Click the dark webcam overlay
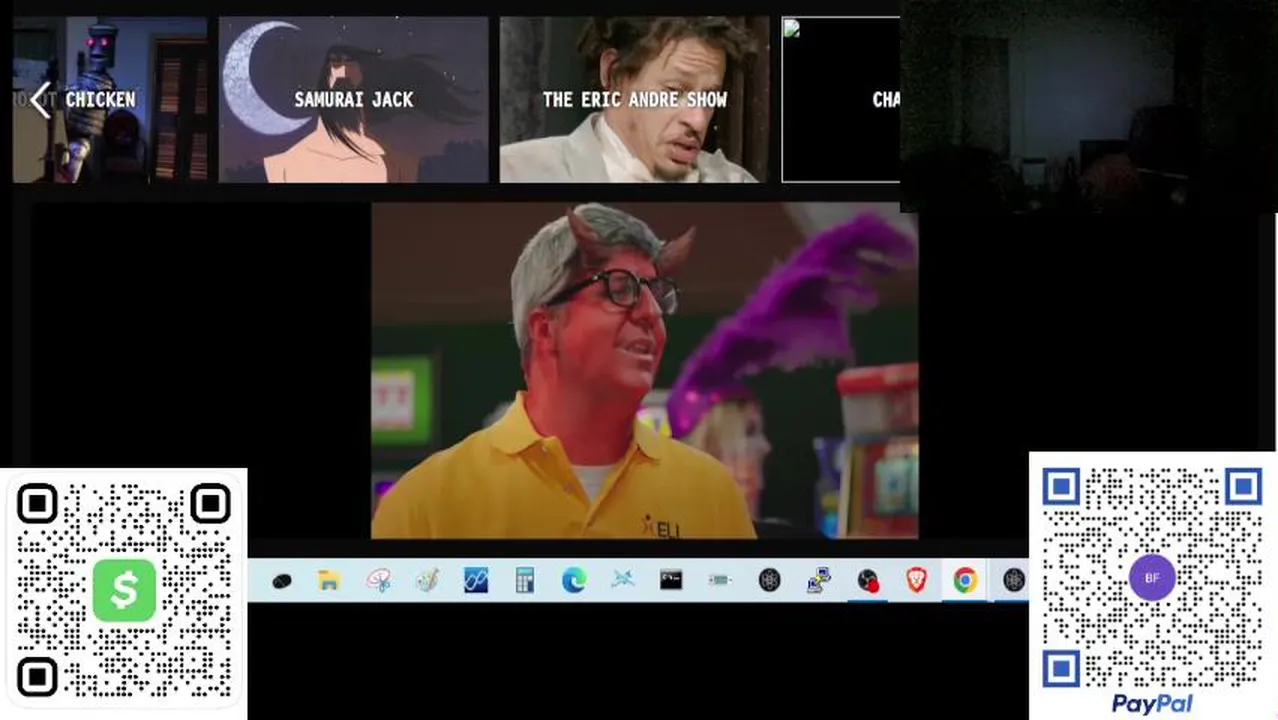 coord(1088,106)
